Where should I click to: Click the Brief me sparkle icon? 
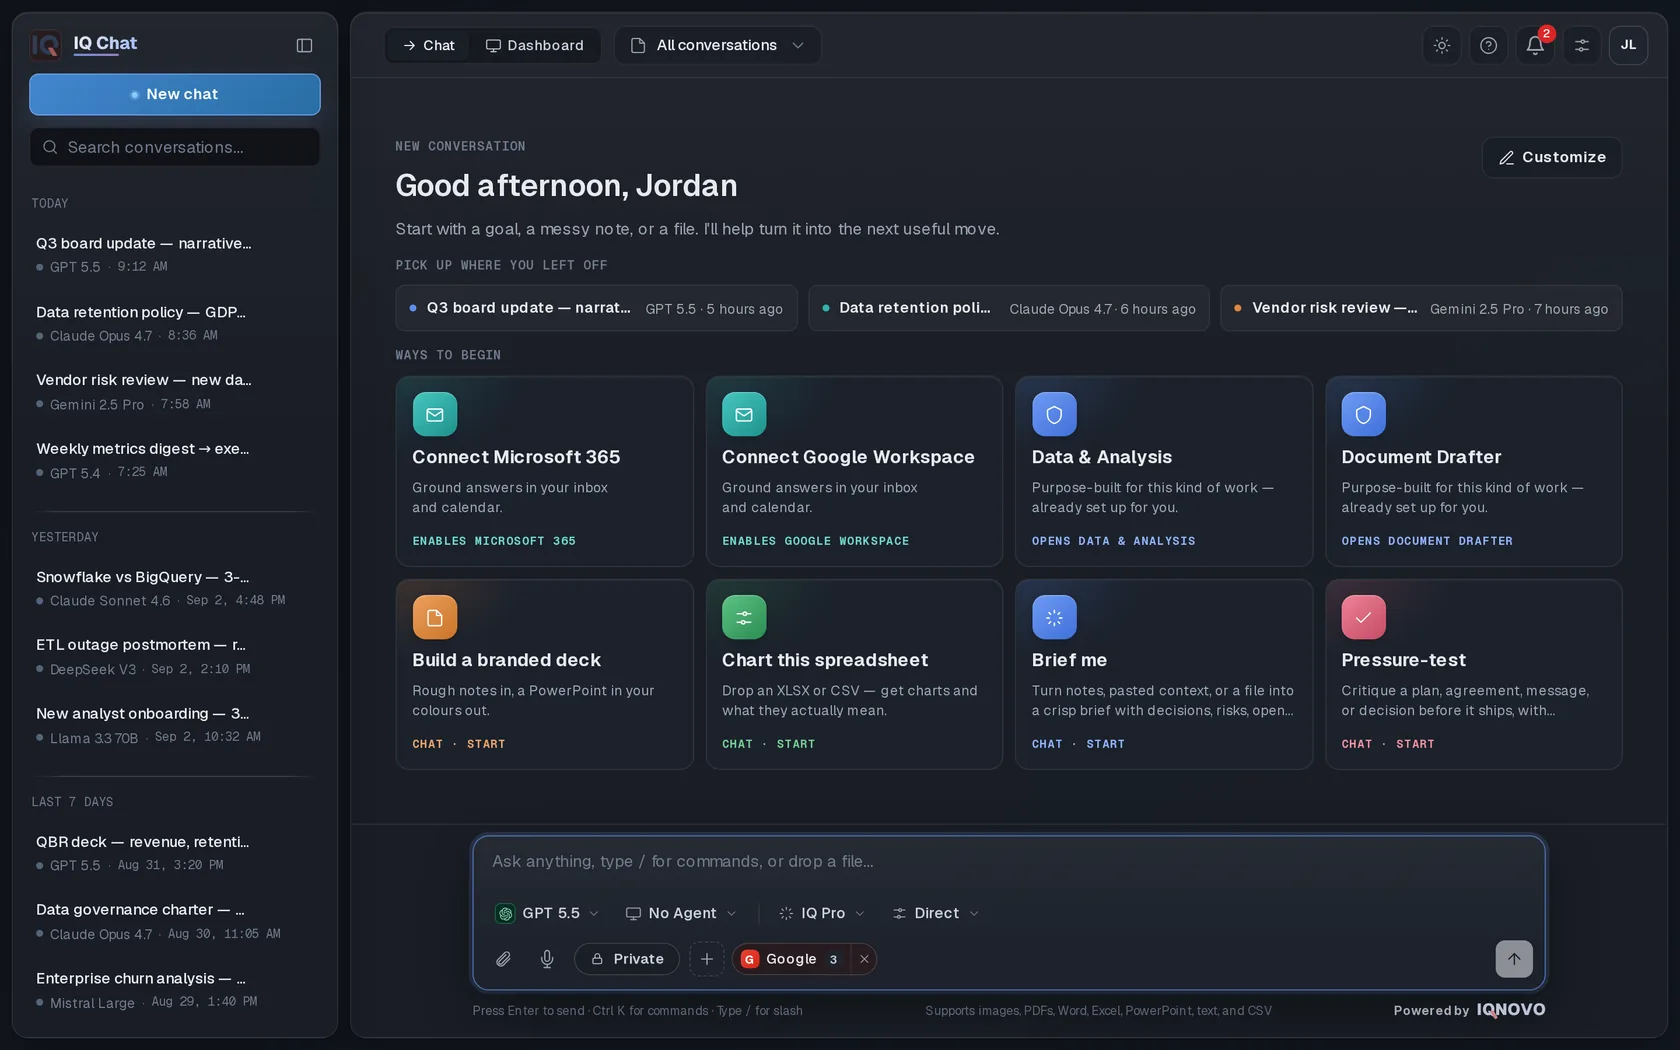(x=1054, y=617)
